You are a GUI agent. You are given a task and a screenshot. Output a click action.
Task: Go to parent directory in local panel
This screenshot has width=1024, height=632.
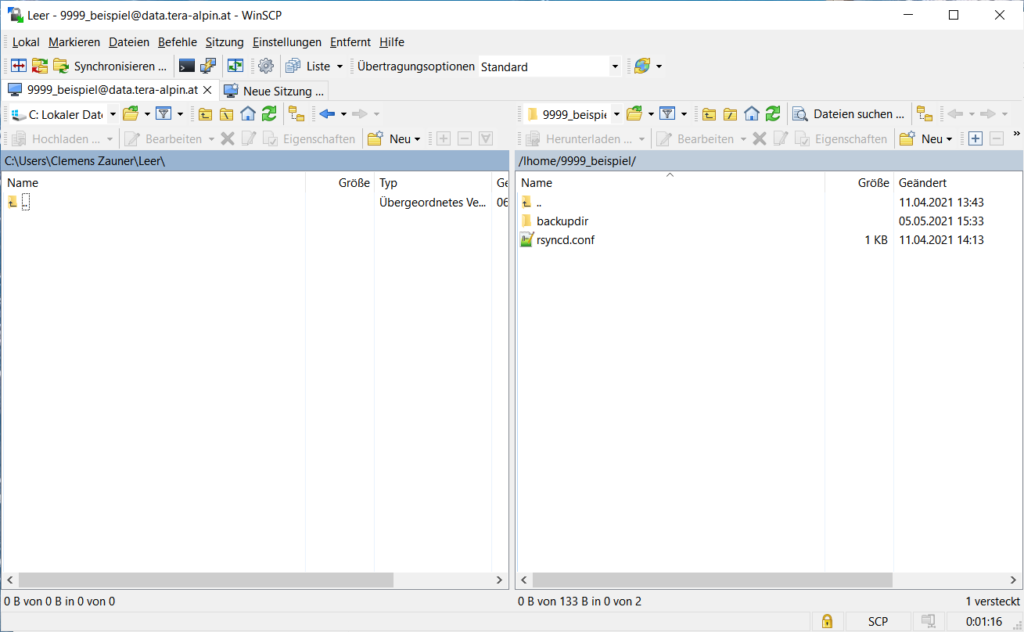pyautogui.click(x=205, y=114)
